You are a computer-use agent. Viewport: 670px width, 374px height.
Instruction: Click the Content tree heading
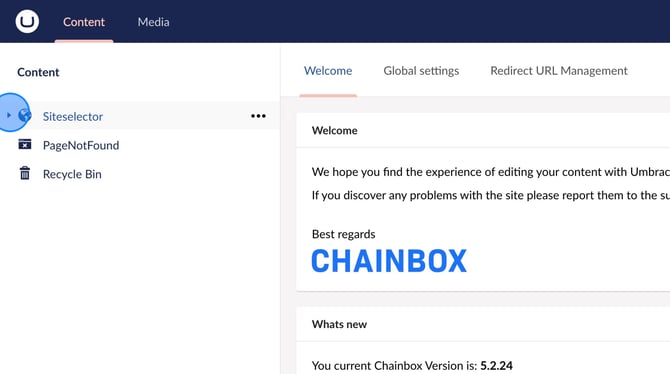[38, 72]
